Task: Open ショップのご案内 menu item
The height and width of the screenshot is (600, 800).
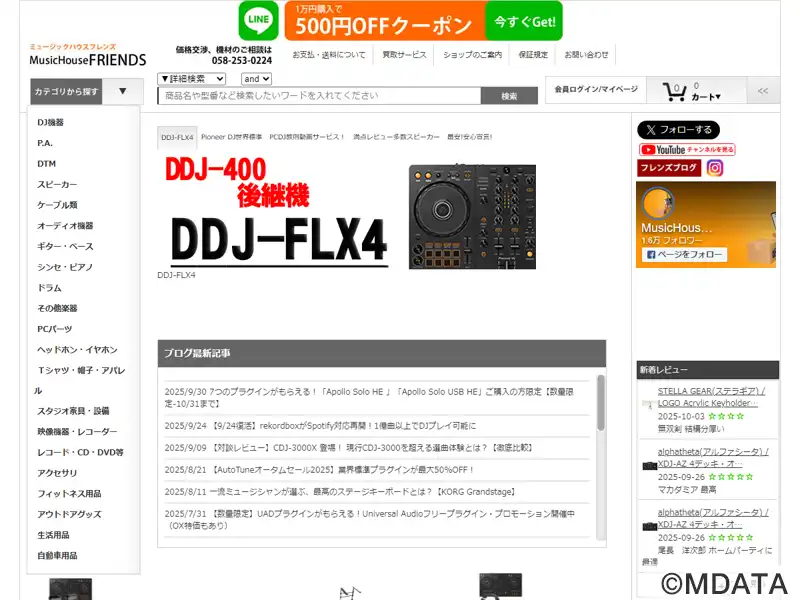Action: (x=472, y=55)
